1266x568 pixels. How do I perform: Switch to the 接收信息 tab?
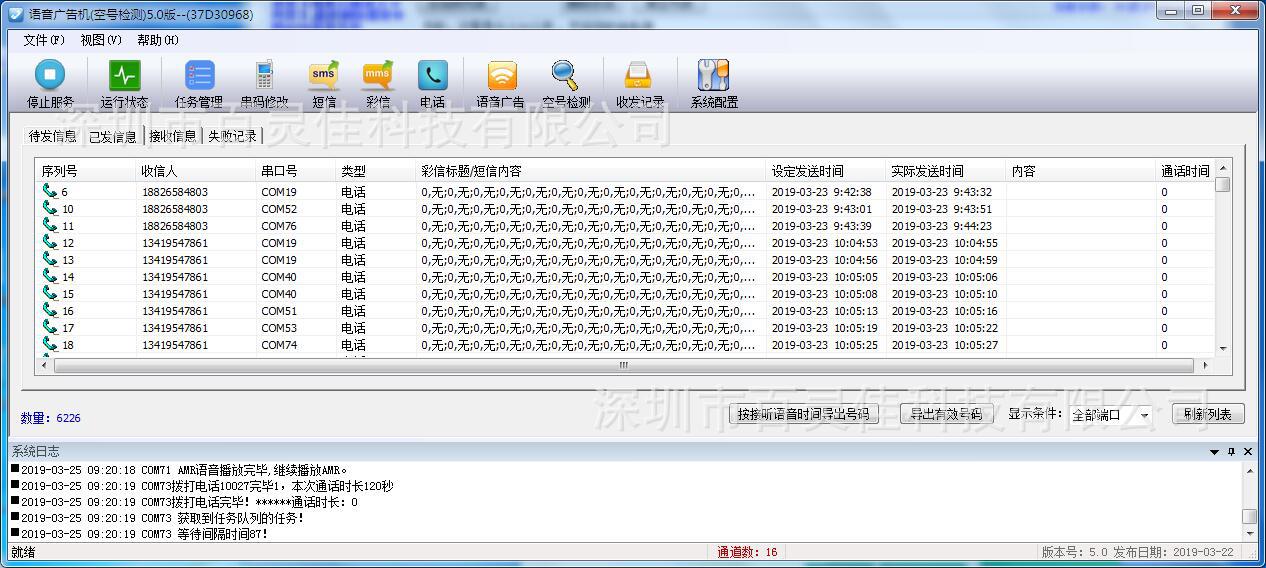(172, 136)
